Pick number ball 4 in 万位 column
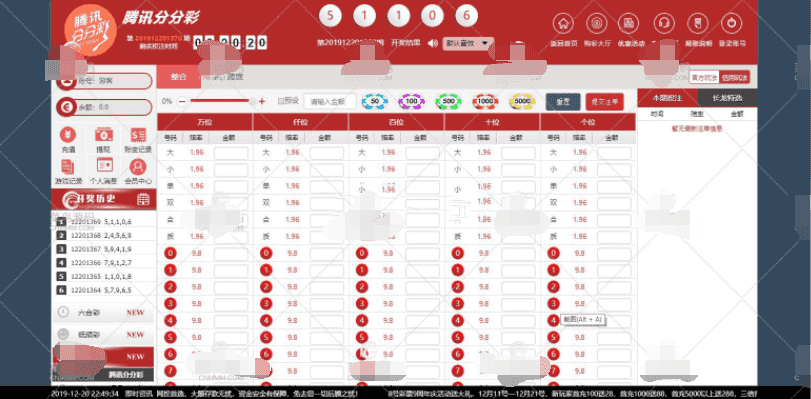 [x=170, y=320]
